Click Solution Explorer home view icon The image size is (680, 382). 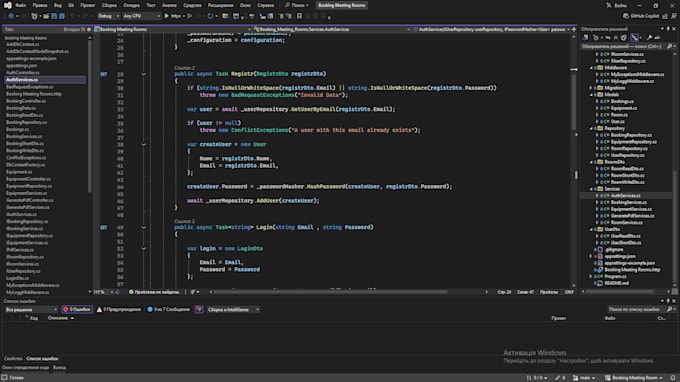(x=585, y=38)
